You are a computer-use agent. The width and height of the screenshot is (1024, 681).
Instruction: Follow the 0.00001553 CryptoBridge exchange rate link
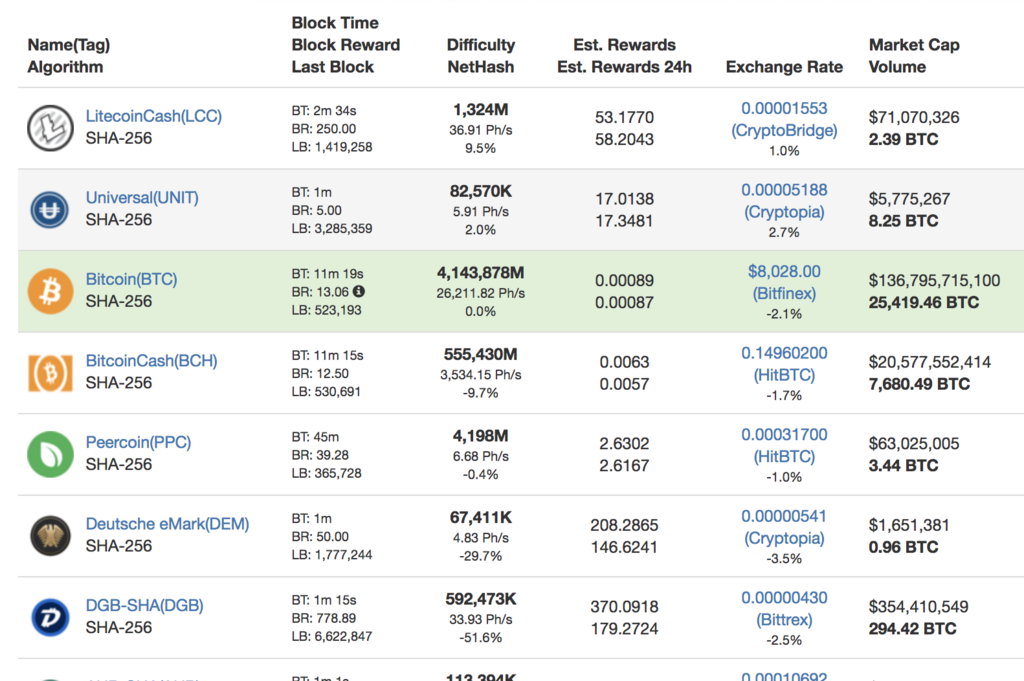coord(784,119)
